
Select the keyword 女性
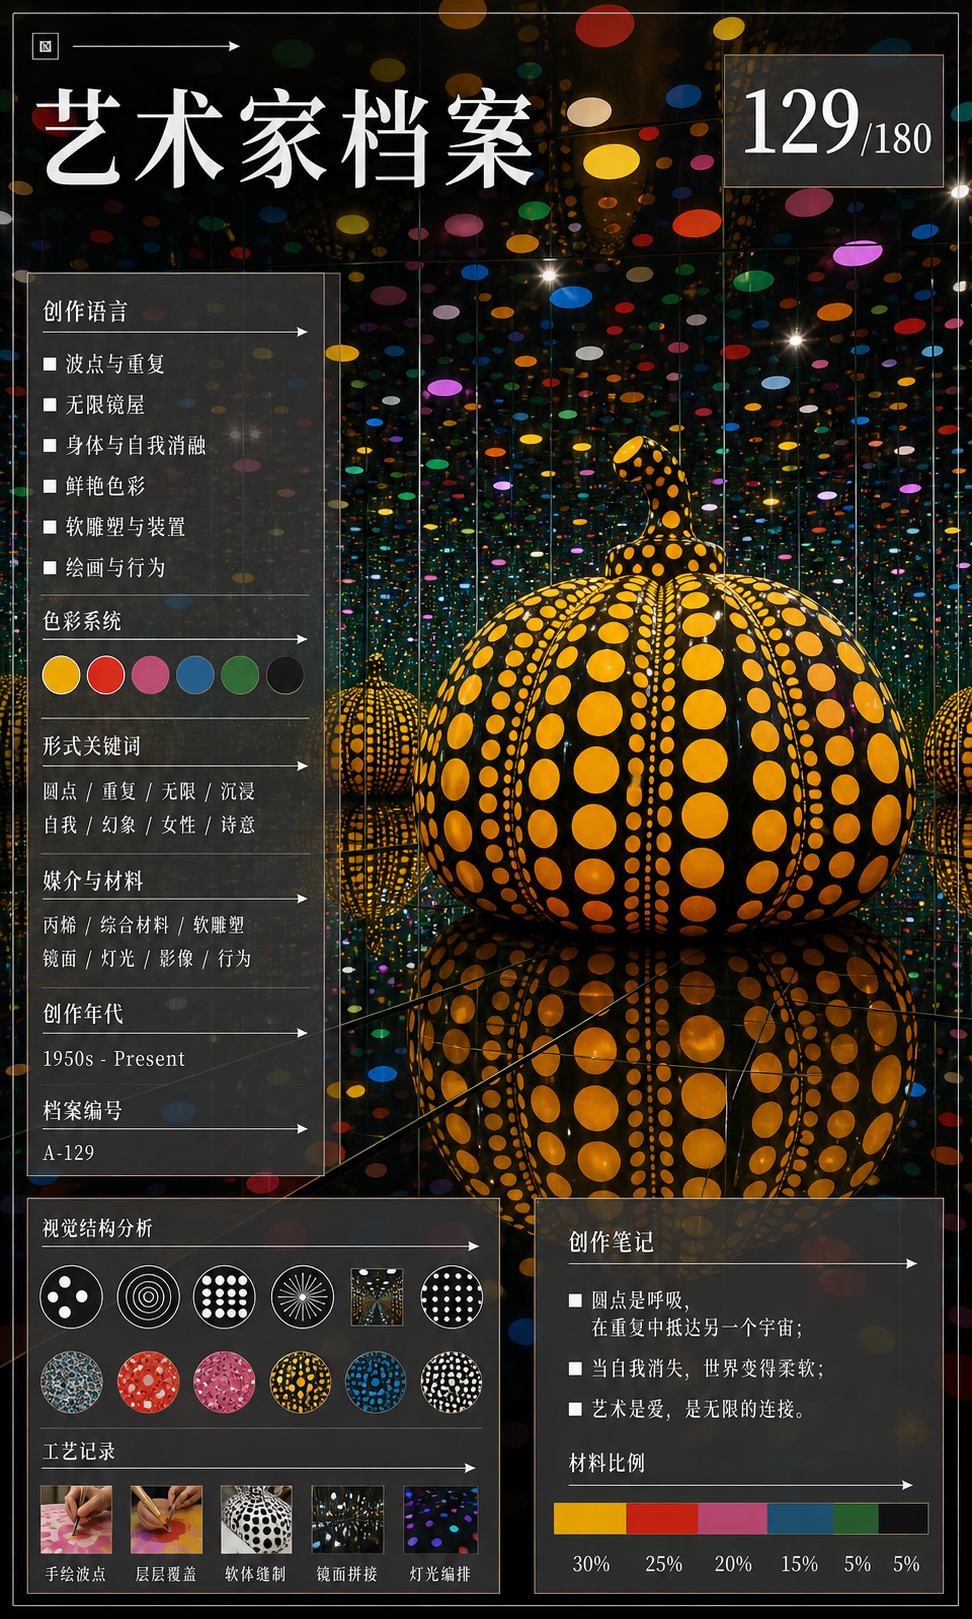point(179,825)
